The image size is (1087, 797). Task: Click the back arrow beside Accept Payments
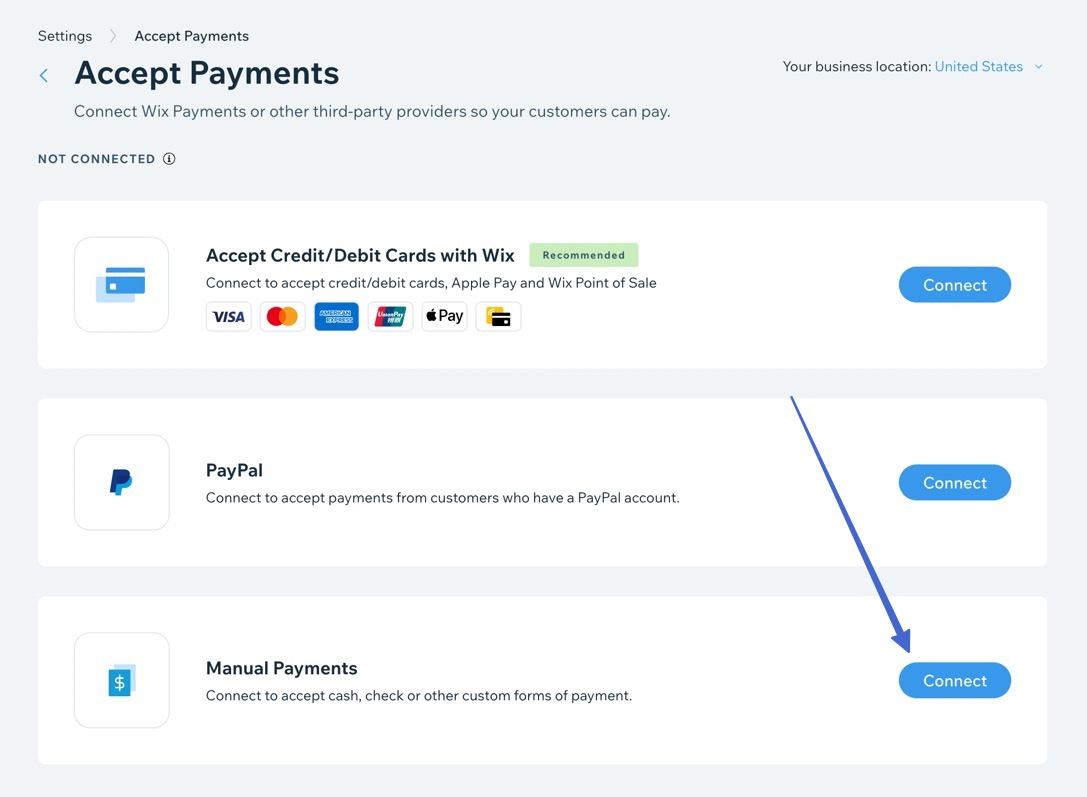pyautogui.click(x=43, y=75)
